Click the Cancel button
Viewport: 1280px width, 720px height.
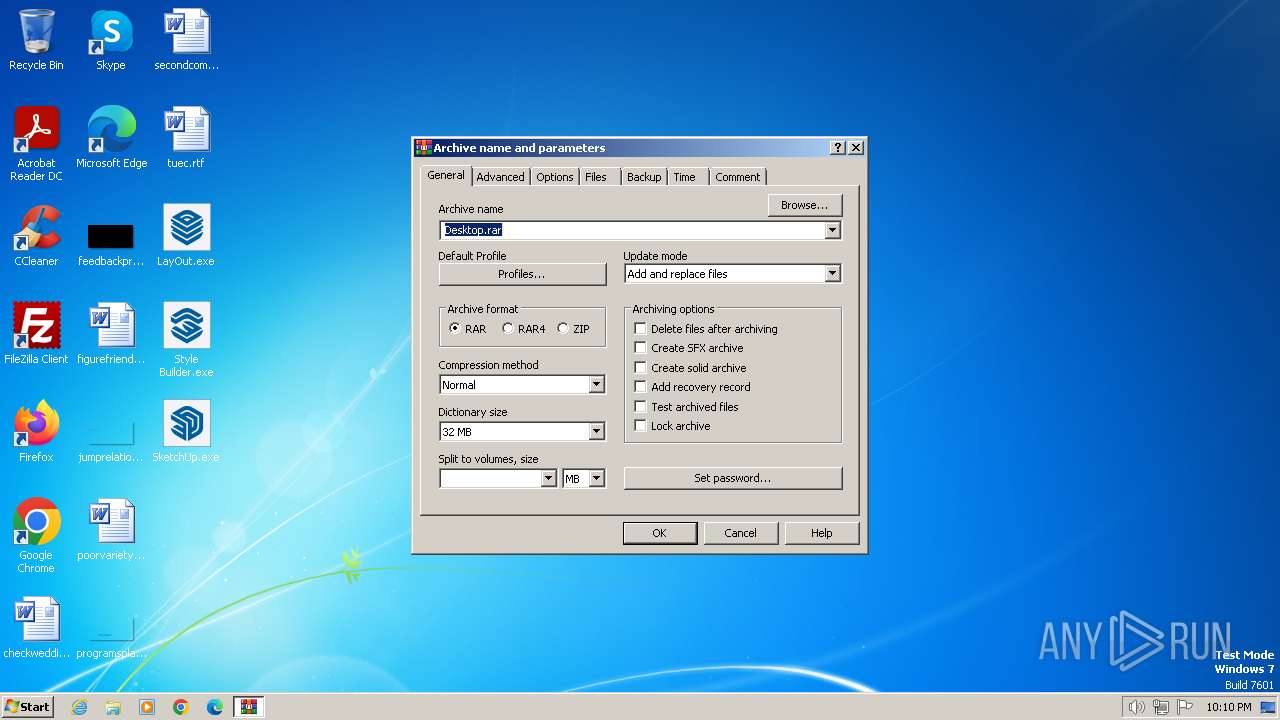740,533
